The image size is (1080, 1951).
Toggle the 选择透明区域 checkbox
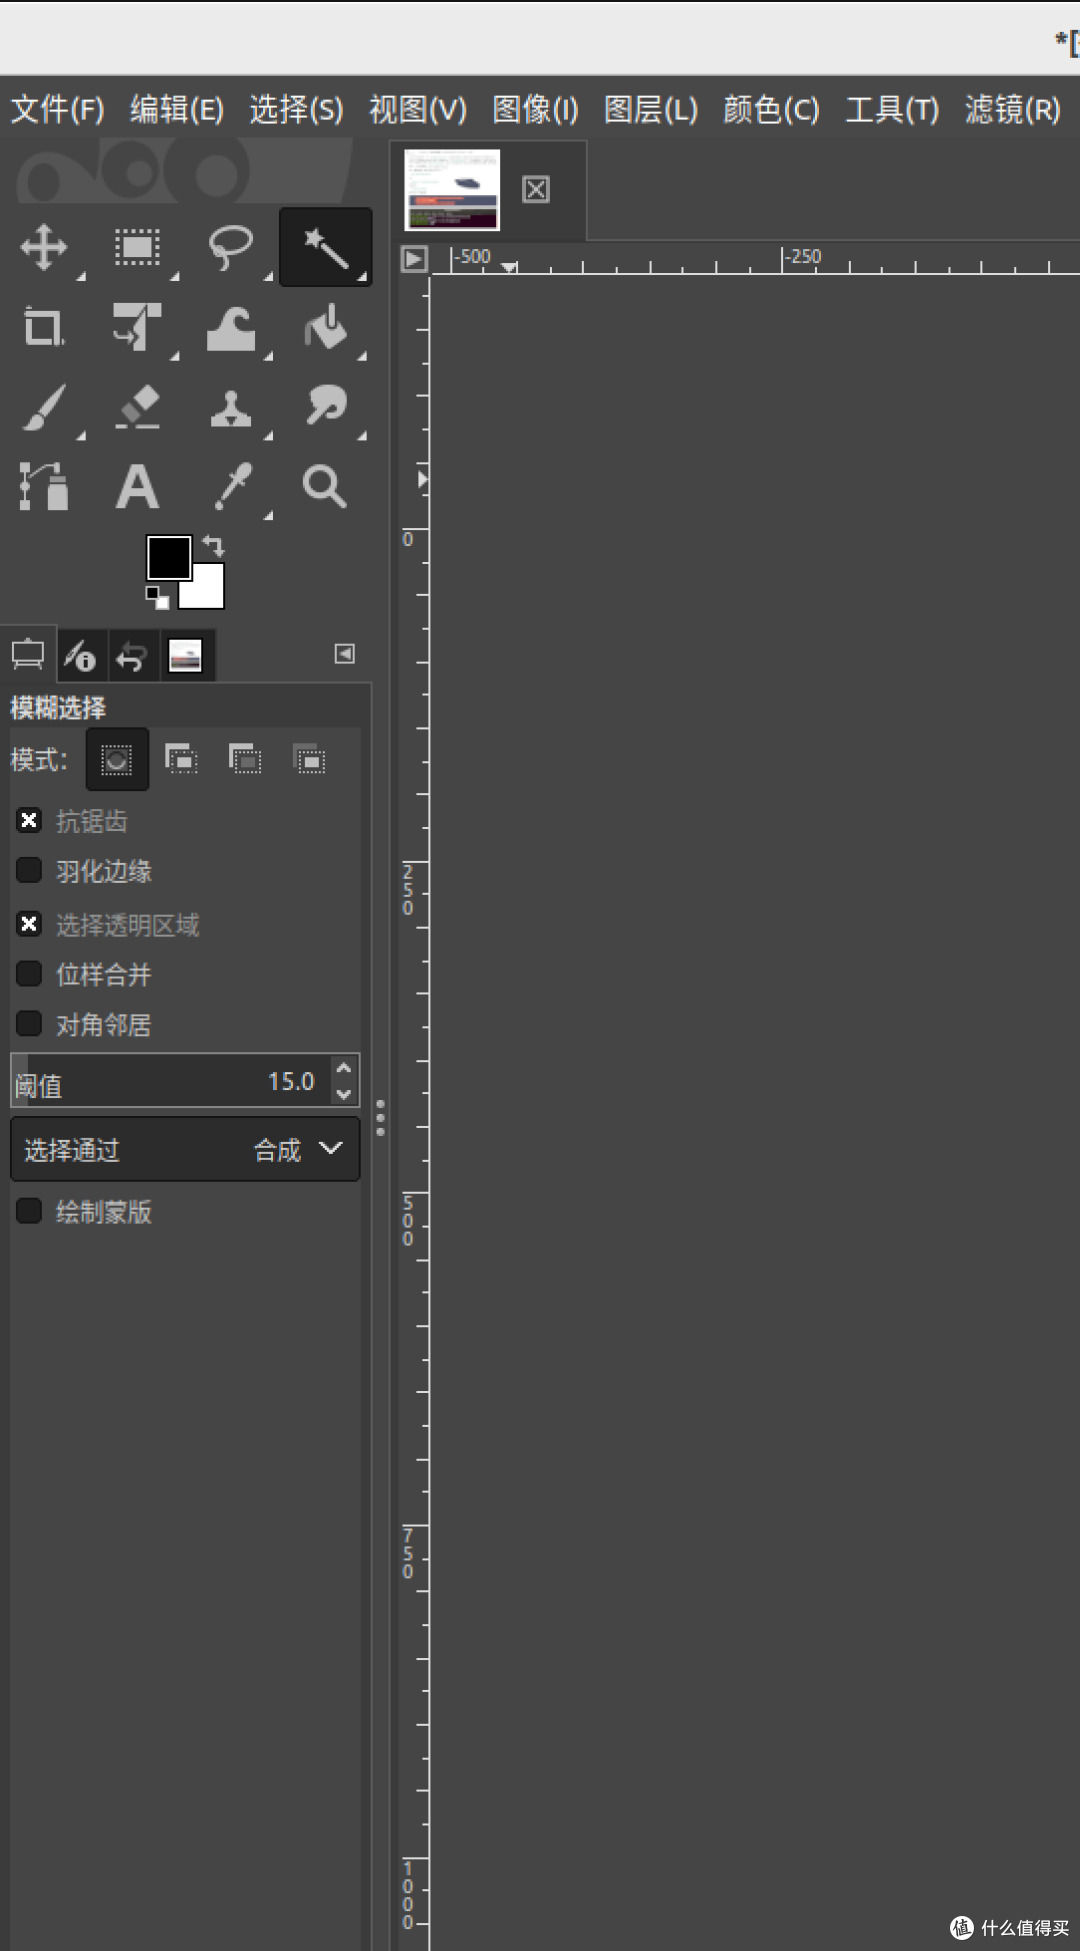tap(29, 924)
